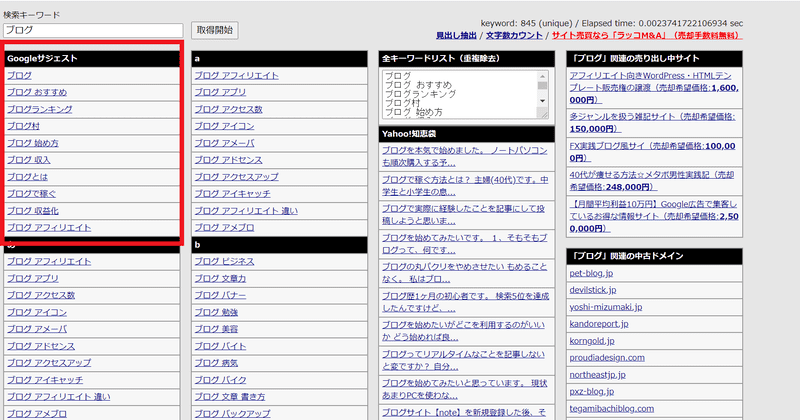This screenshot has width=800, height=420.
Task: Open Yahoo question ブログを本気で始めました
Action: [x=465, y=157]
